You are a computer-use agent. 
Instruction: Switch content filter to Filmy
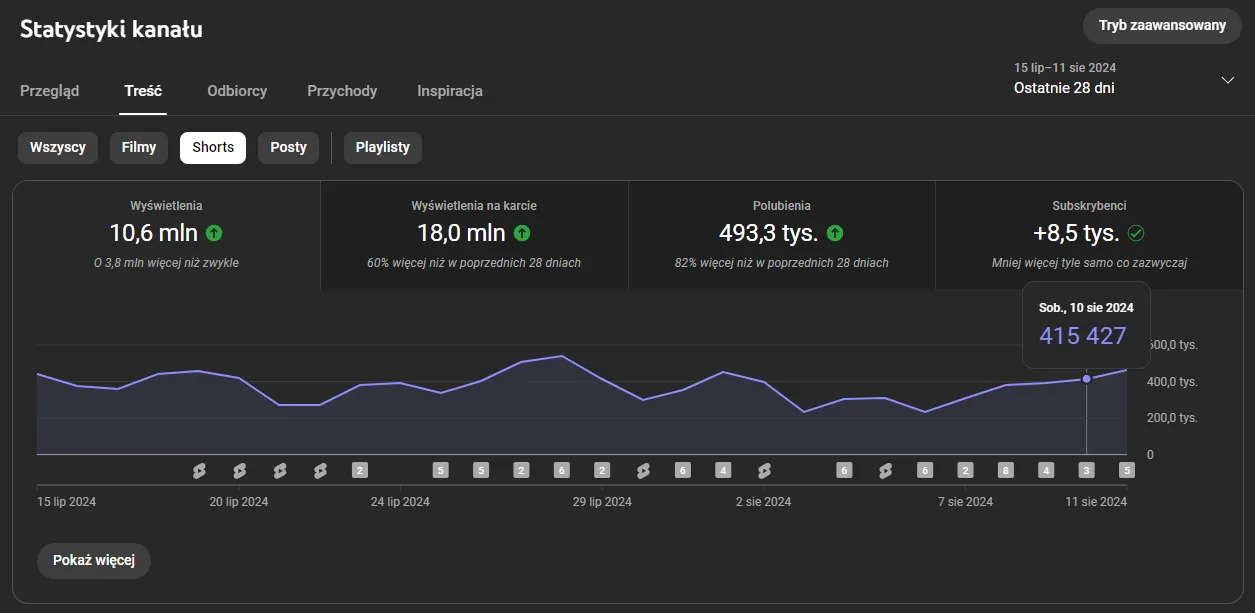click(x=139, y=147)
